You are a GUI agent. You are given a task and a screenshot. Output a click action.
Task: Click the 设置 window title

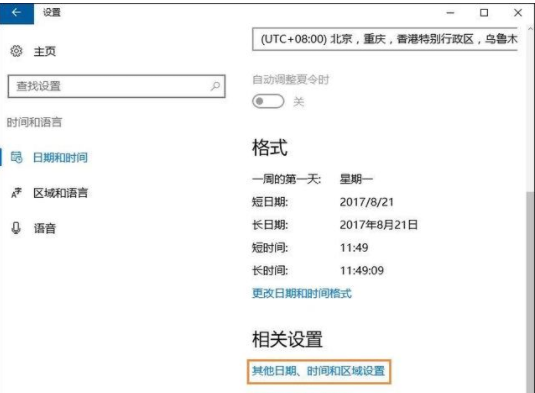coord(52,13)
